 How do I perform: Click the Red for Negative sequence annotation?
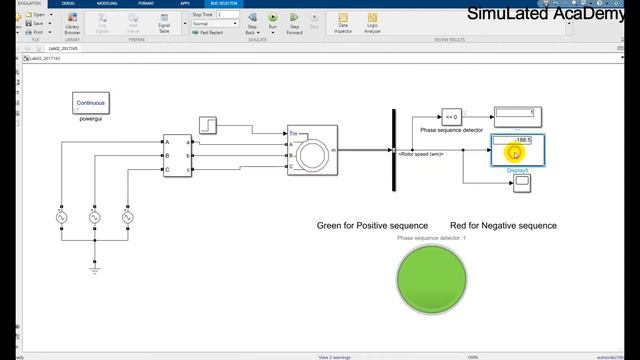coord(503,226)
